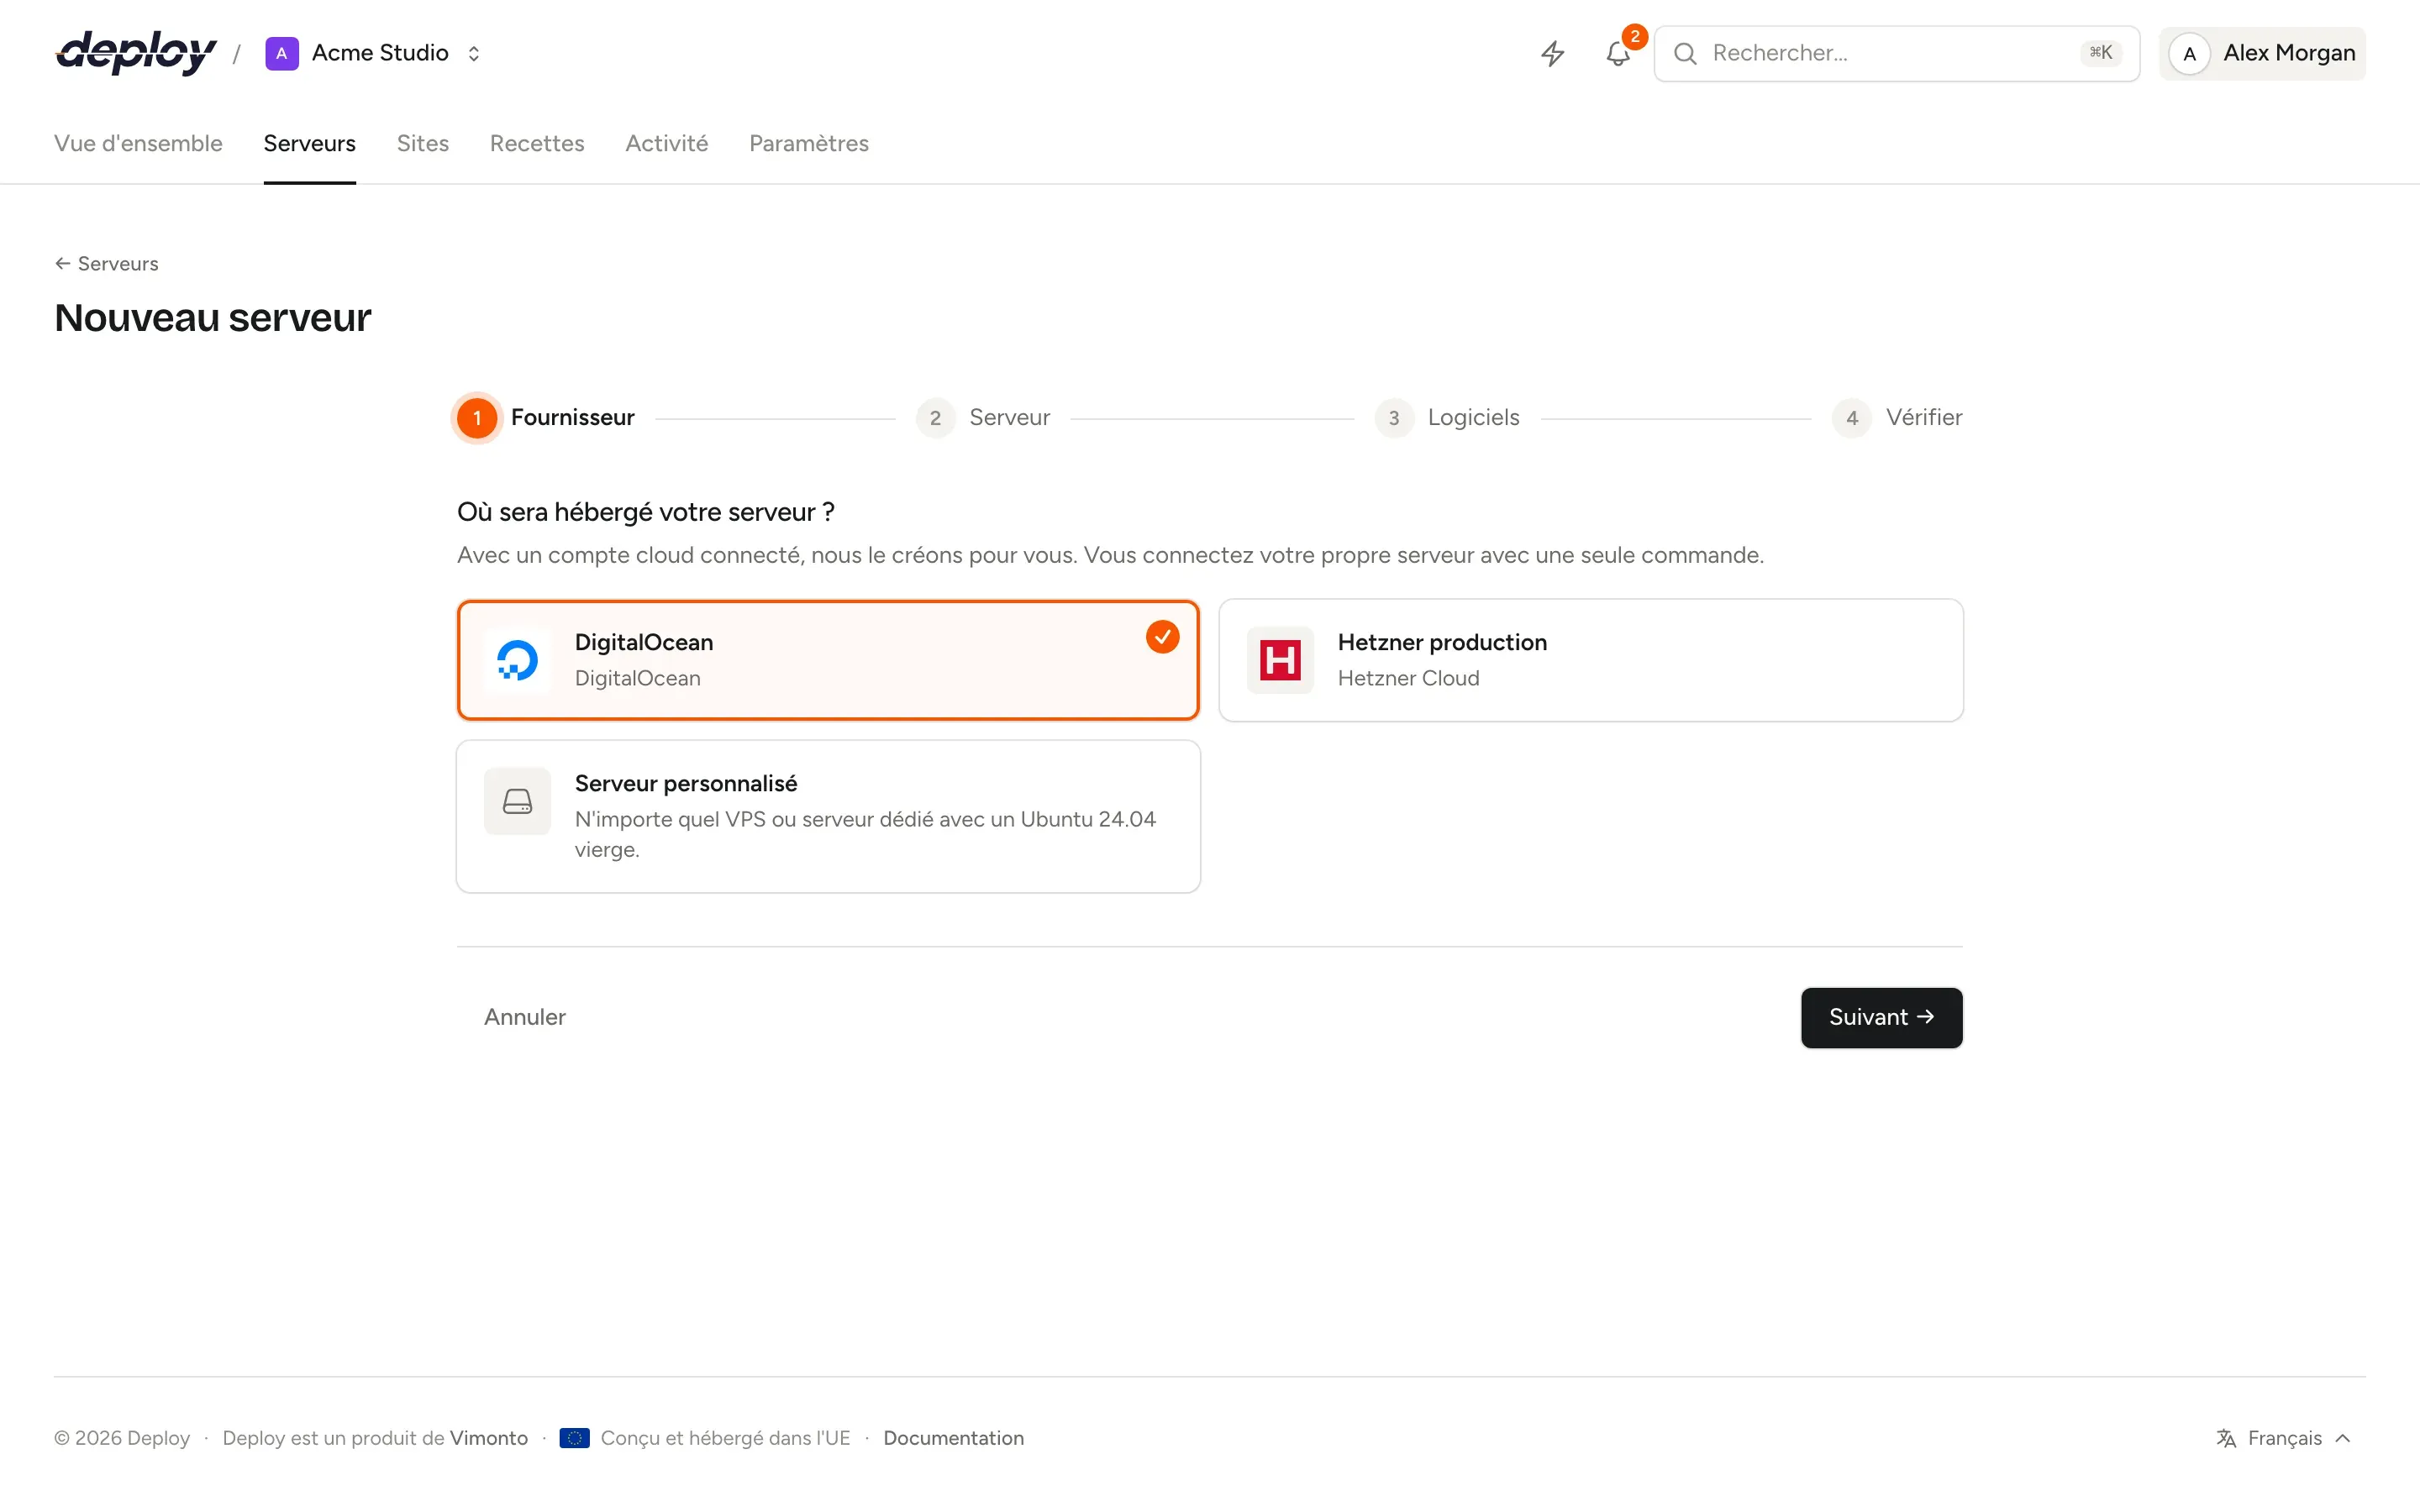The image size is (2420, 1512).
Task: Click the custom server drive icon
Action: pyautogui.click(x=517, y=801)
